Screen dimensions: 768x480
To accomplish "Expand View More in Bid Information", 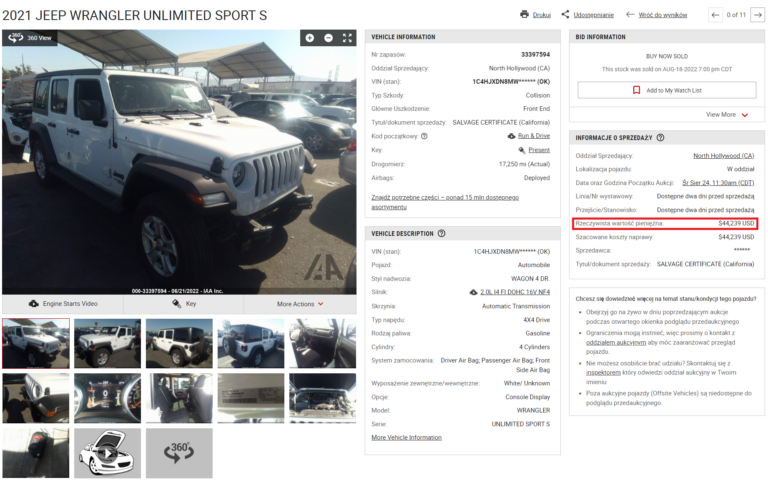I will [727, 115].
